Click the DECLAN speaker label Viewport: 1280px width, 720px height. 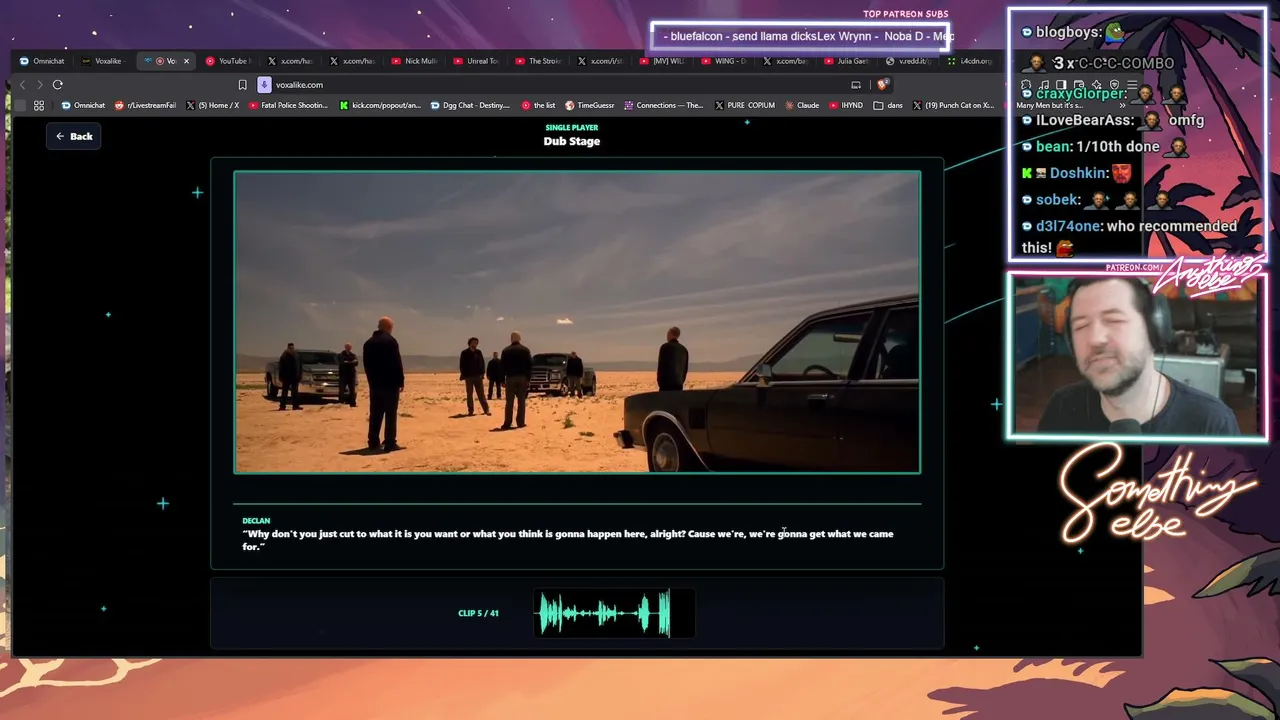tap(256, 521)
